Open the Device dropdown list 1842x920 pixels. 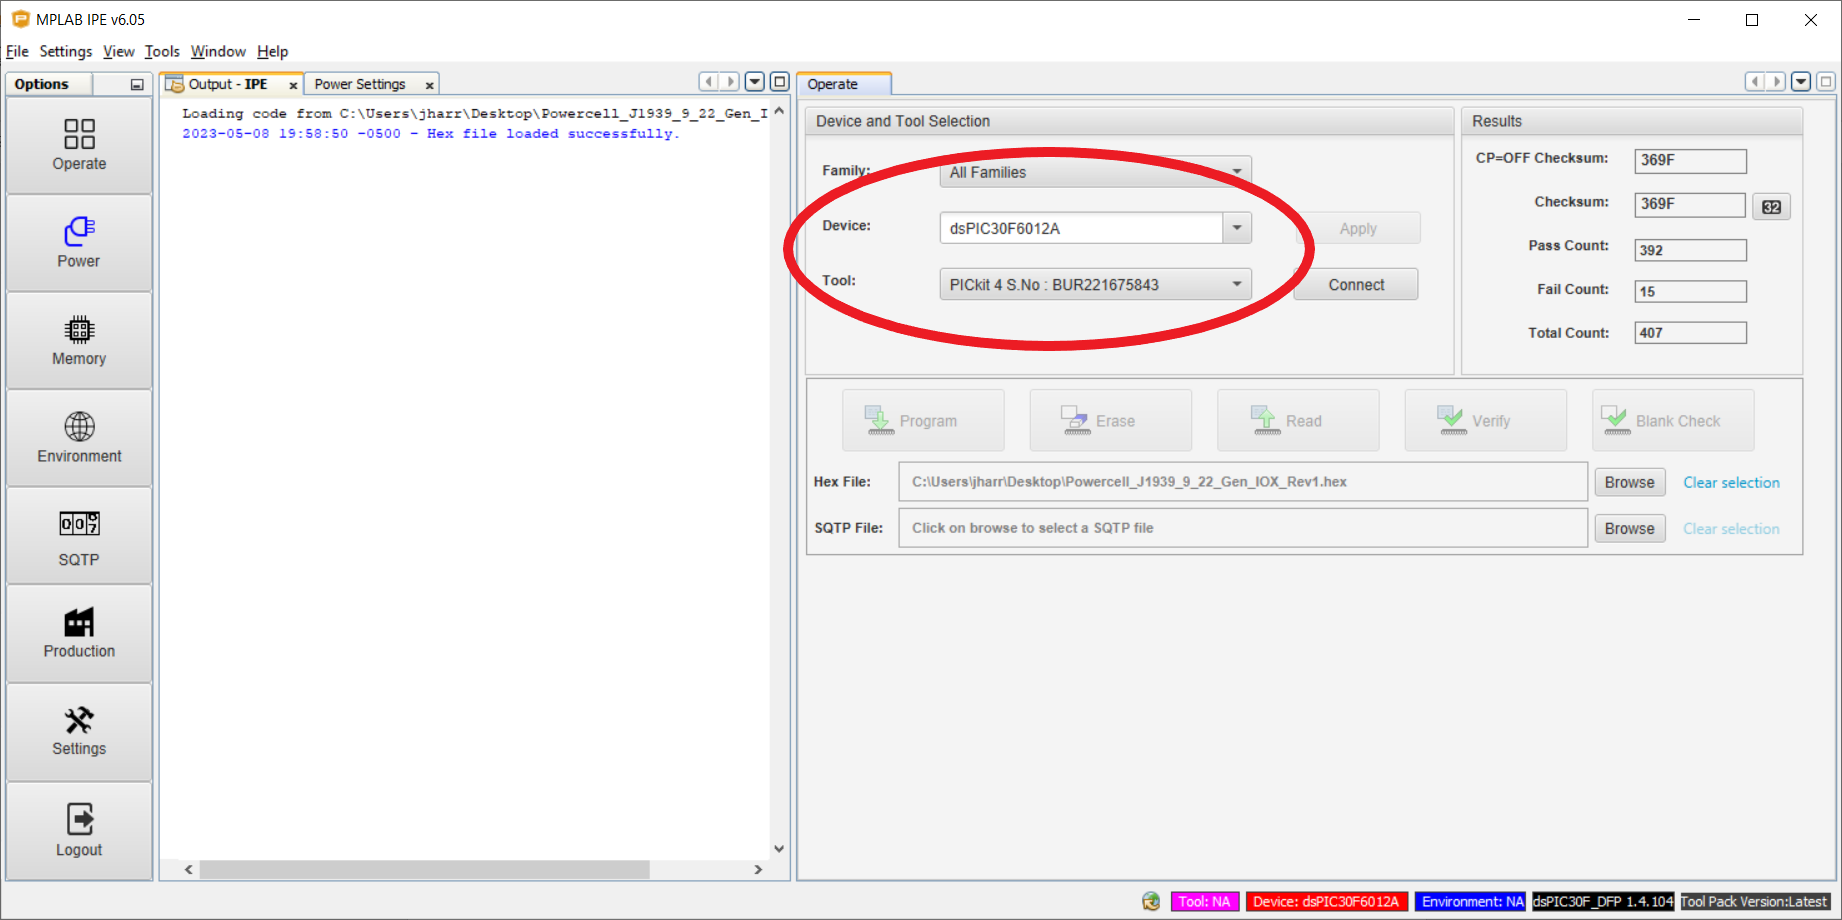click(1237, 228)
